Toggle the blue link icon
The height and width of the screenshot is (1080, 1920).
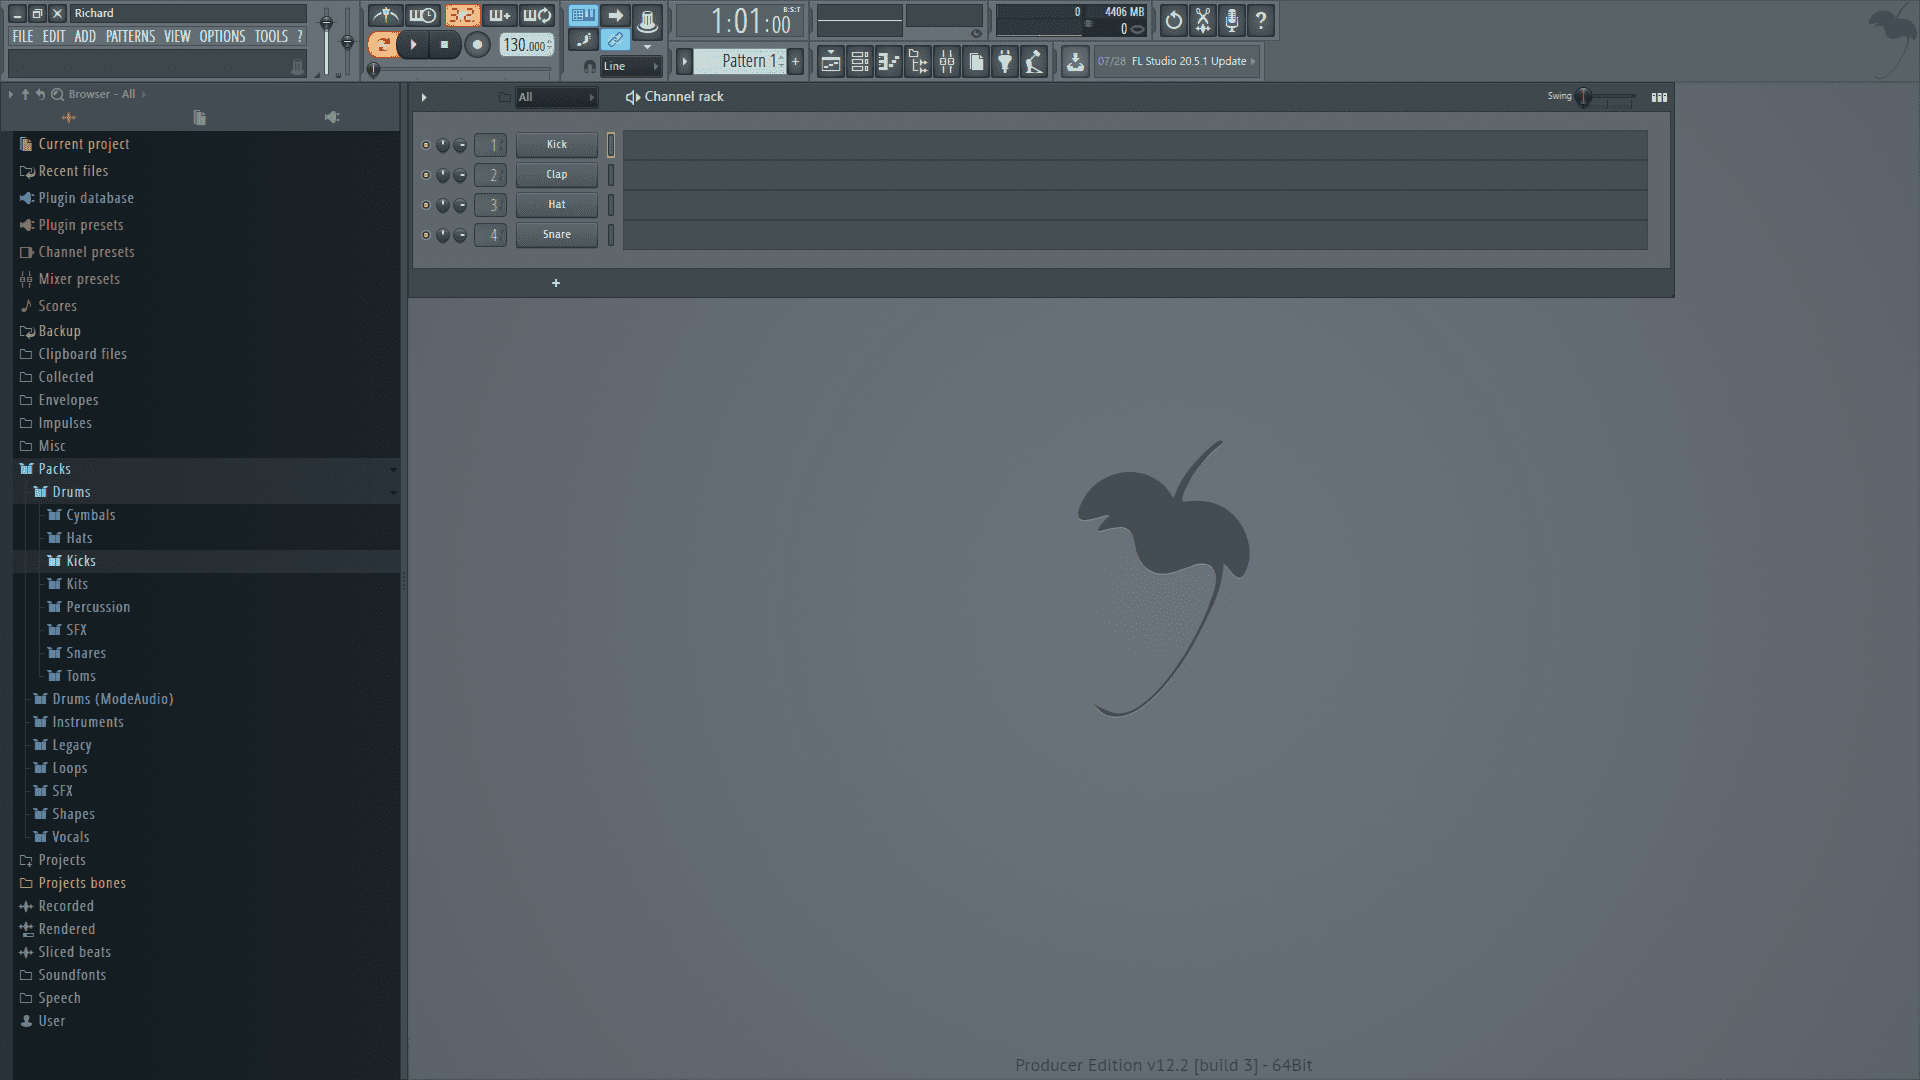[615, 40]
